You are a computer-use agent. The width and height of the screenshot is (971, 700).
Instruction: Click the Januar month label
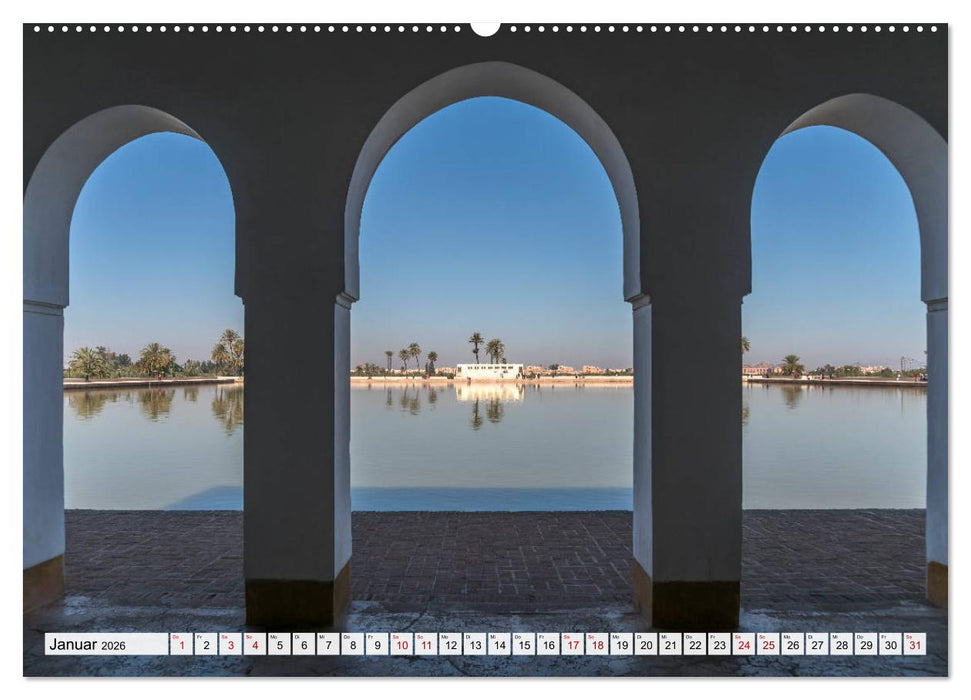click(x=76, y=647)
